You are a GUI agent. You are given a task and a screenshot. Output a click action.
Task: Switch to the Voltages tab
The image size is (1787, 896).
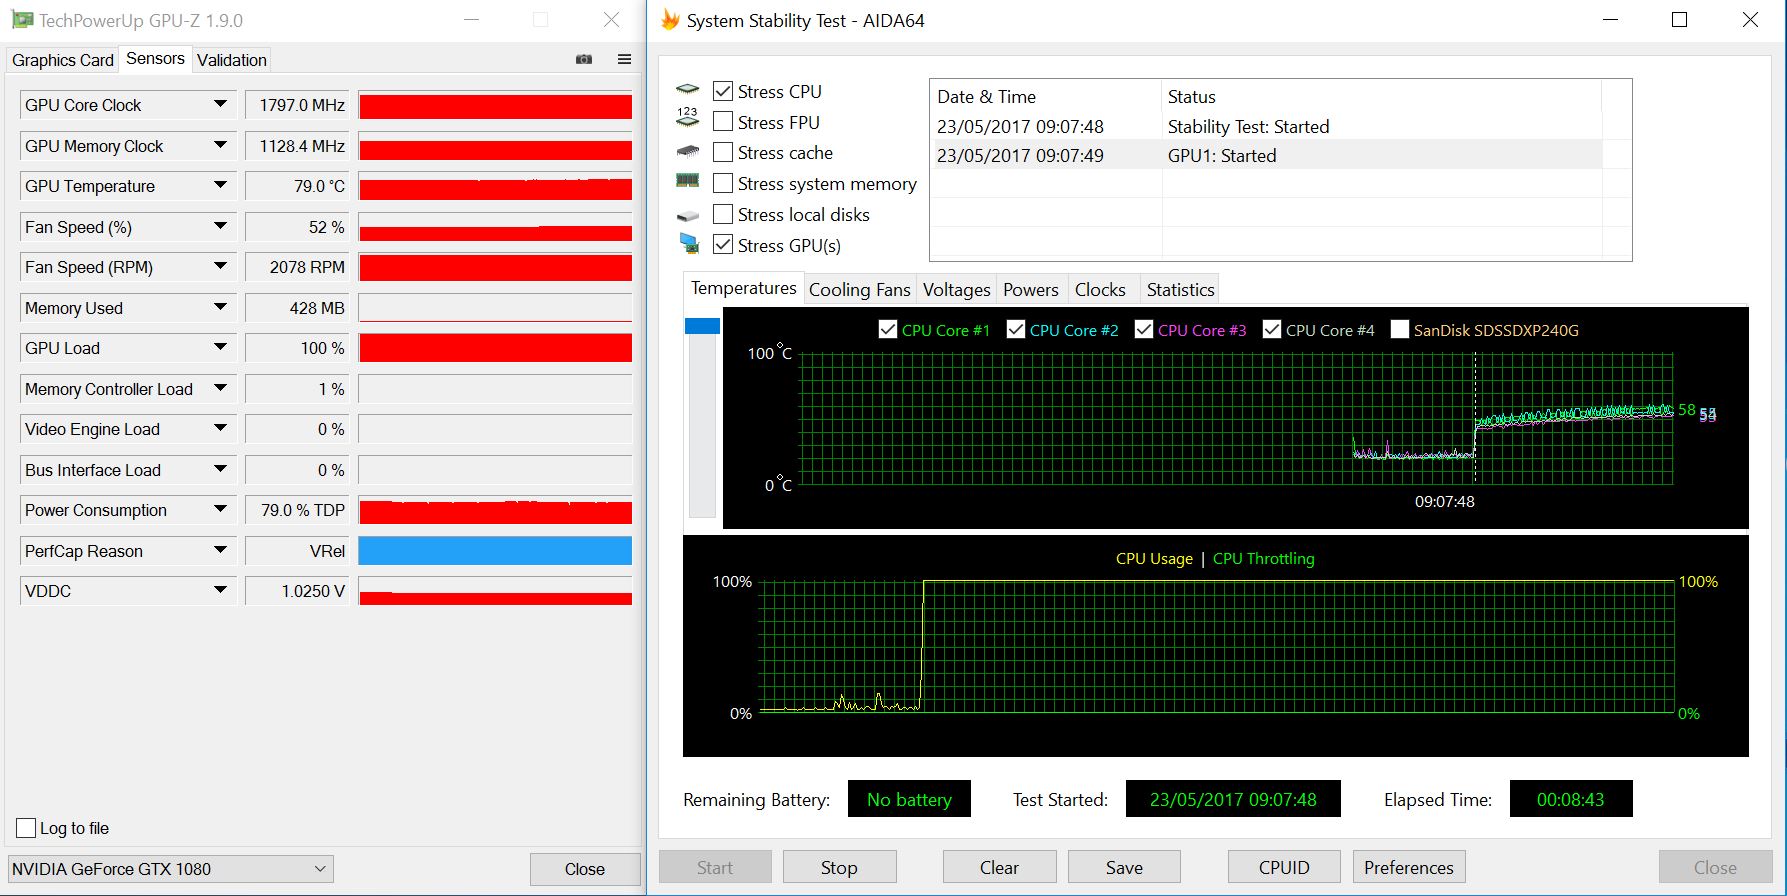coord(956,290)
